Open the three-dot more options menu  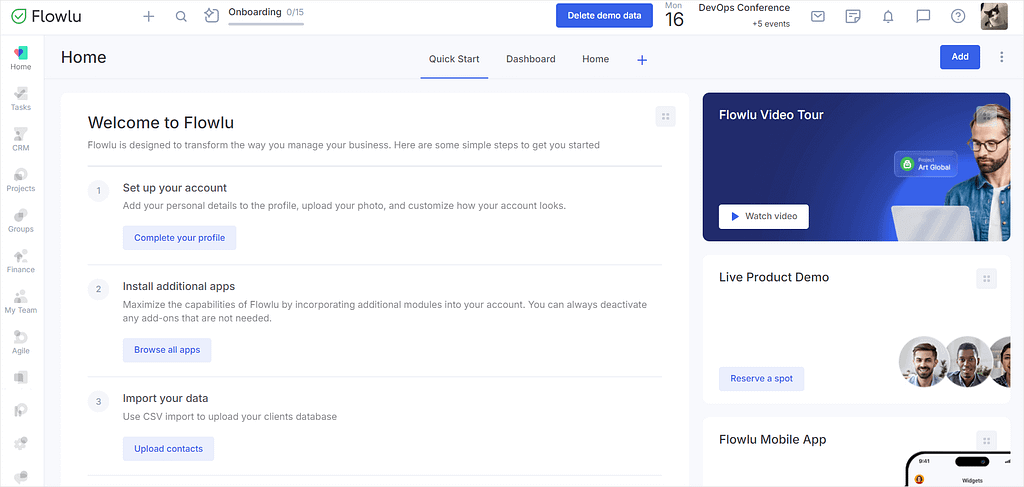[1002, 57]
